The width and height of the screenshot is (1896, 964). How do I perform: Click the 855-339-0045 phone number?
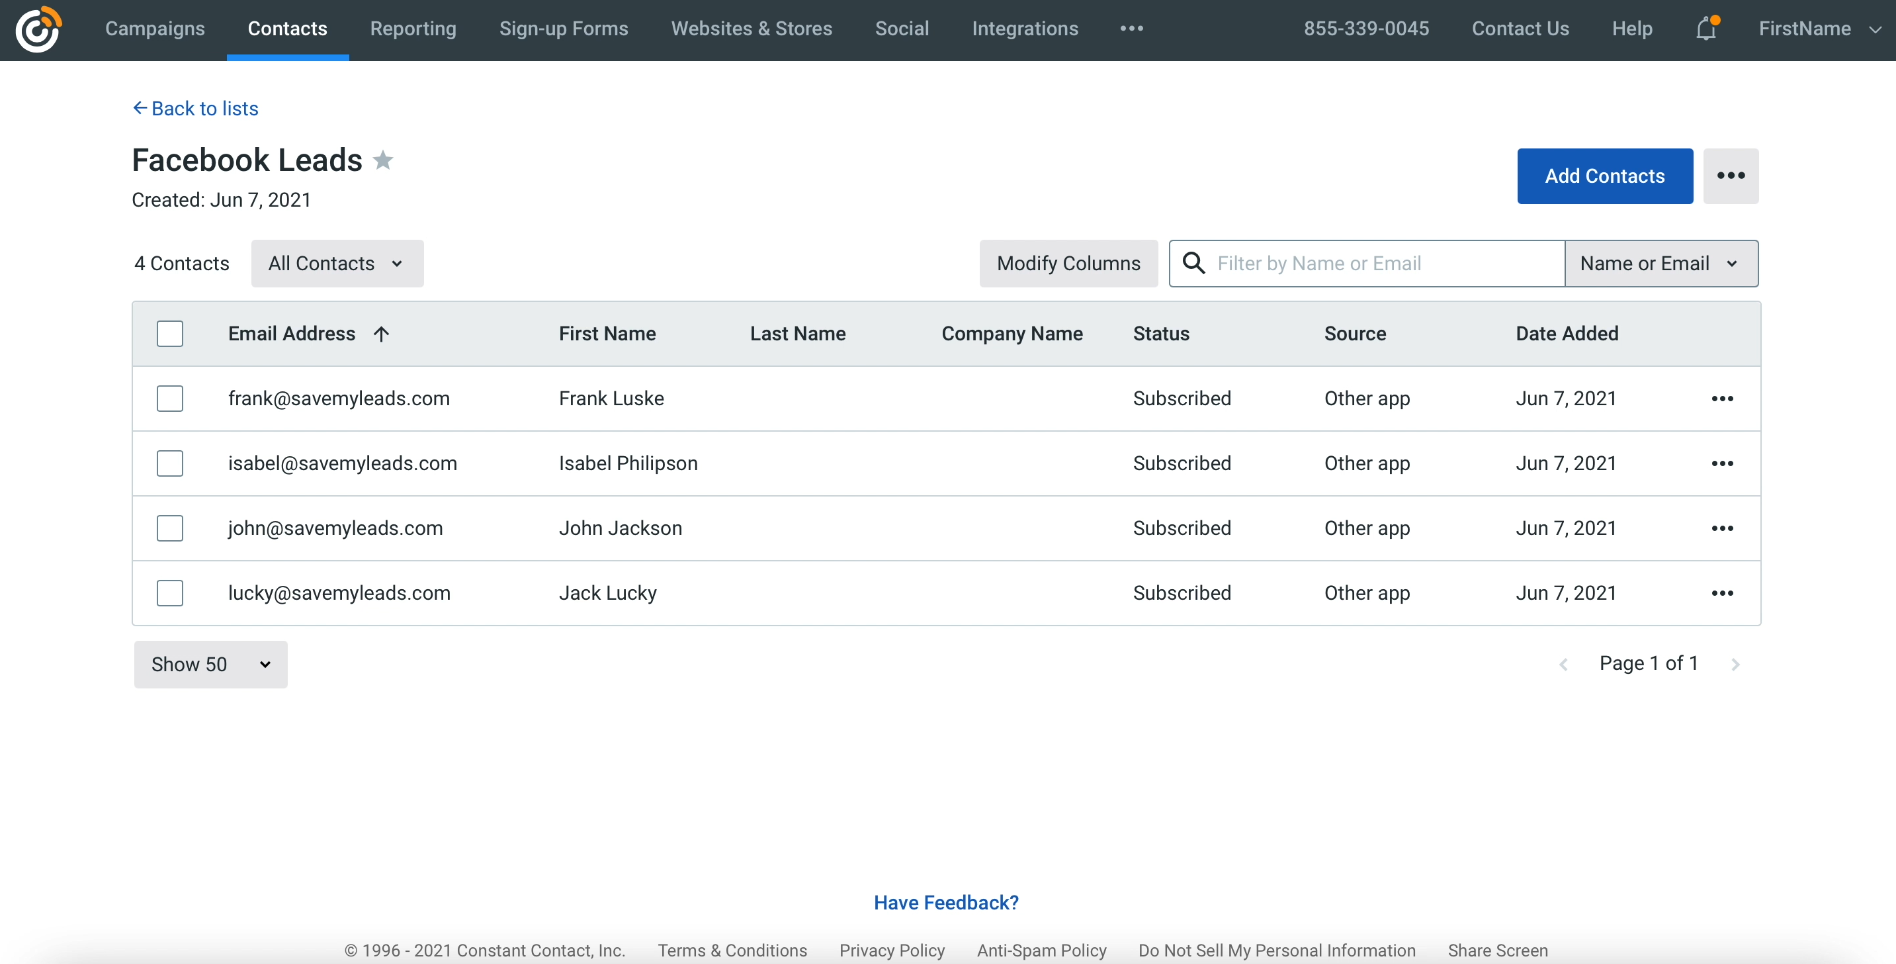click(x=1366, y=29)
